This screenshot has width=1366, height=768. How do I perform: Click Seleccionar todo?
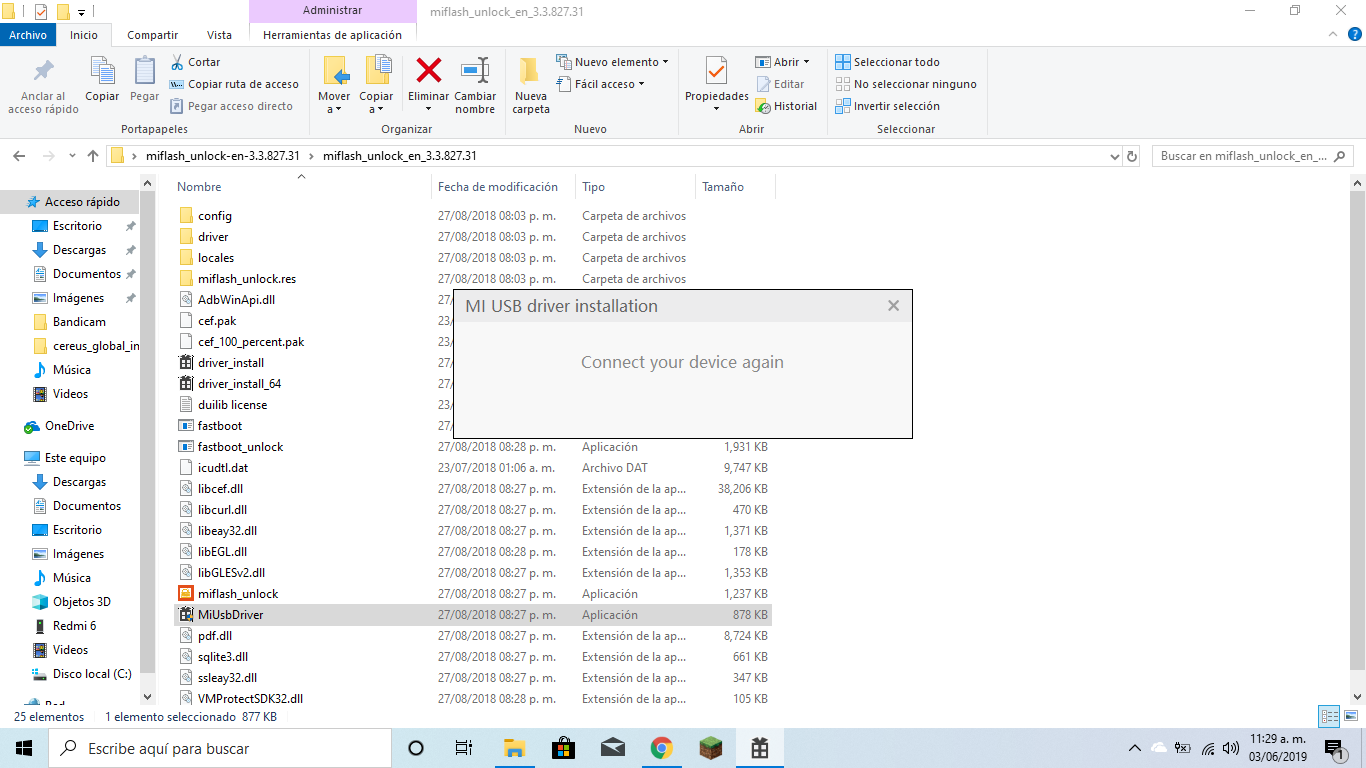point(887,62)
